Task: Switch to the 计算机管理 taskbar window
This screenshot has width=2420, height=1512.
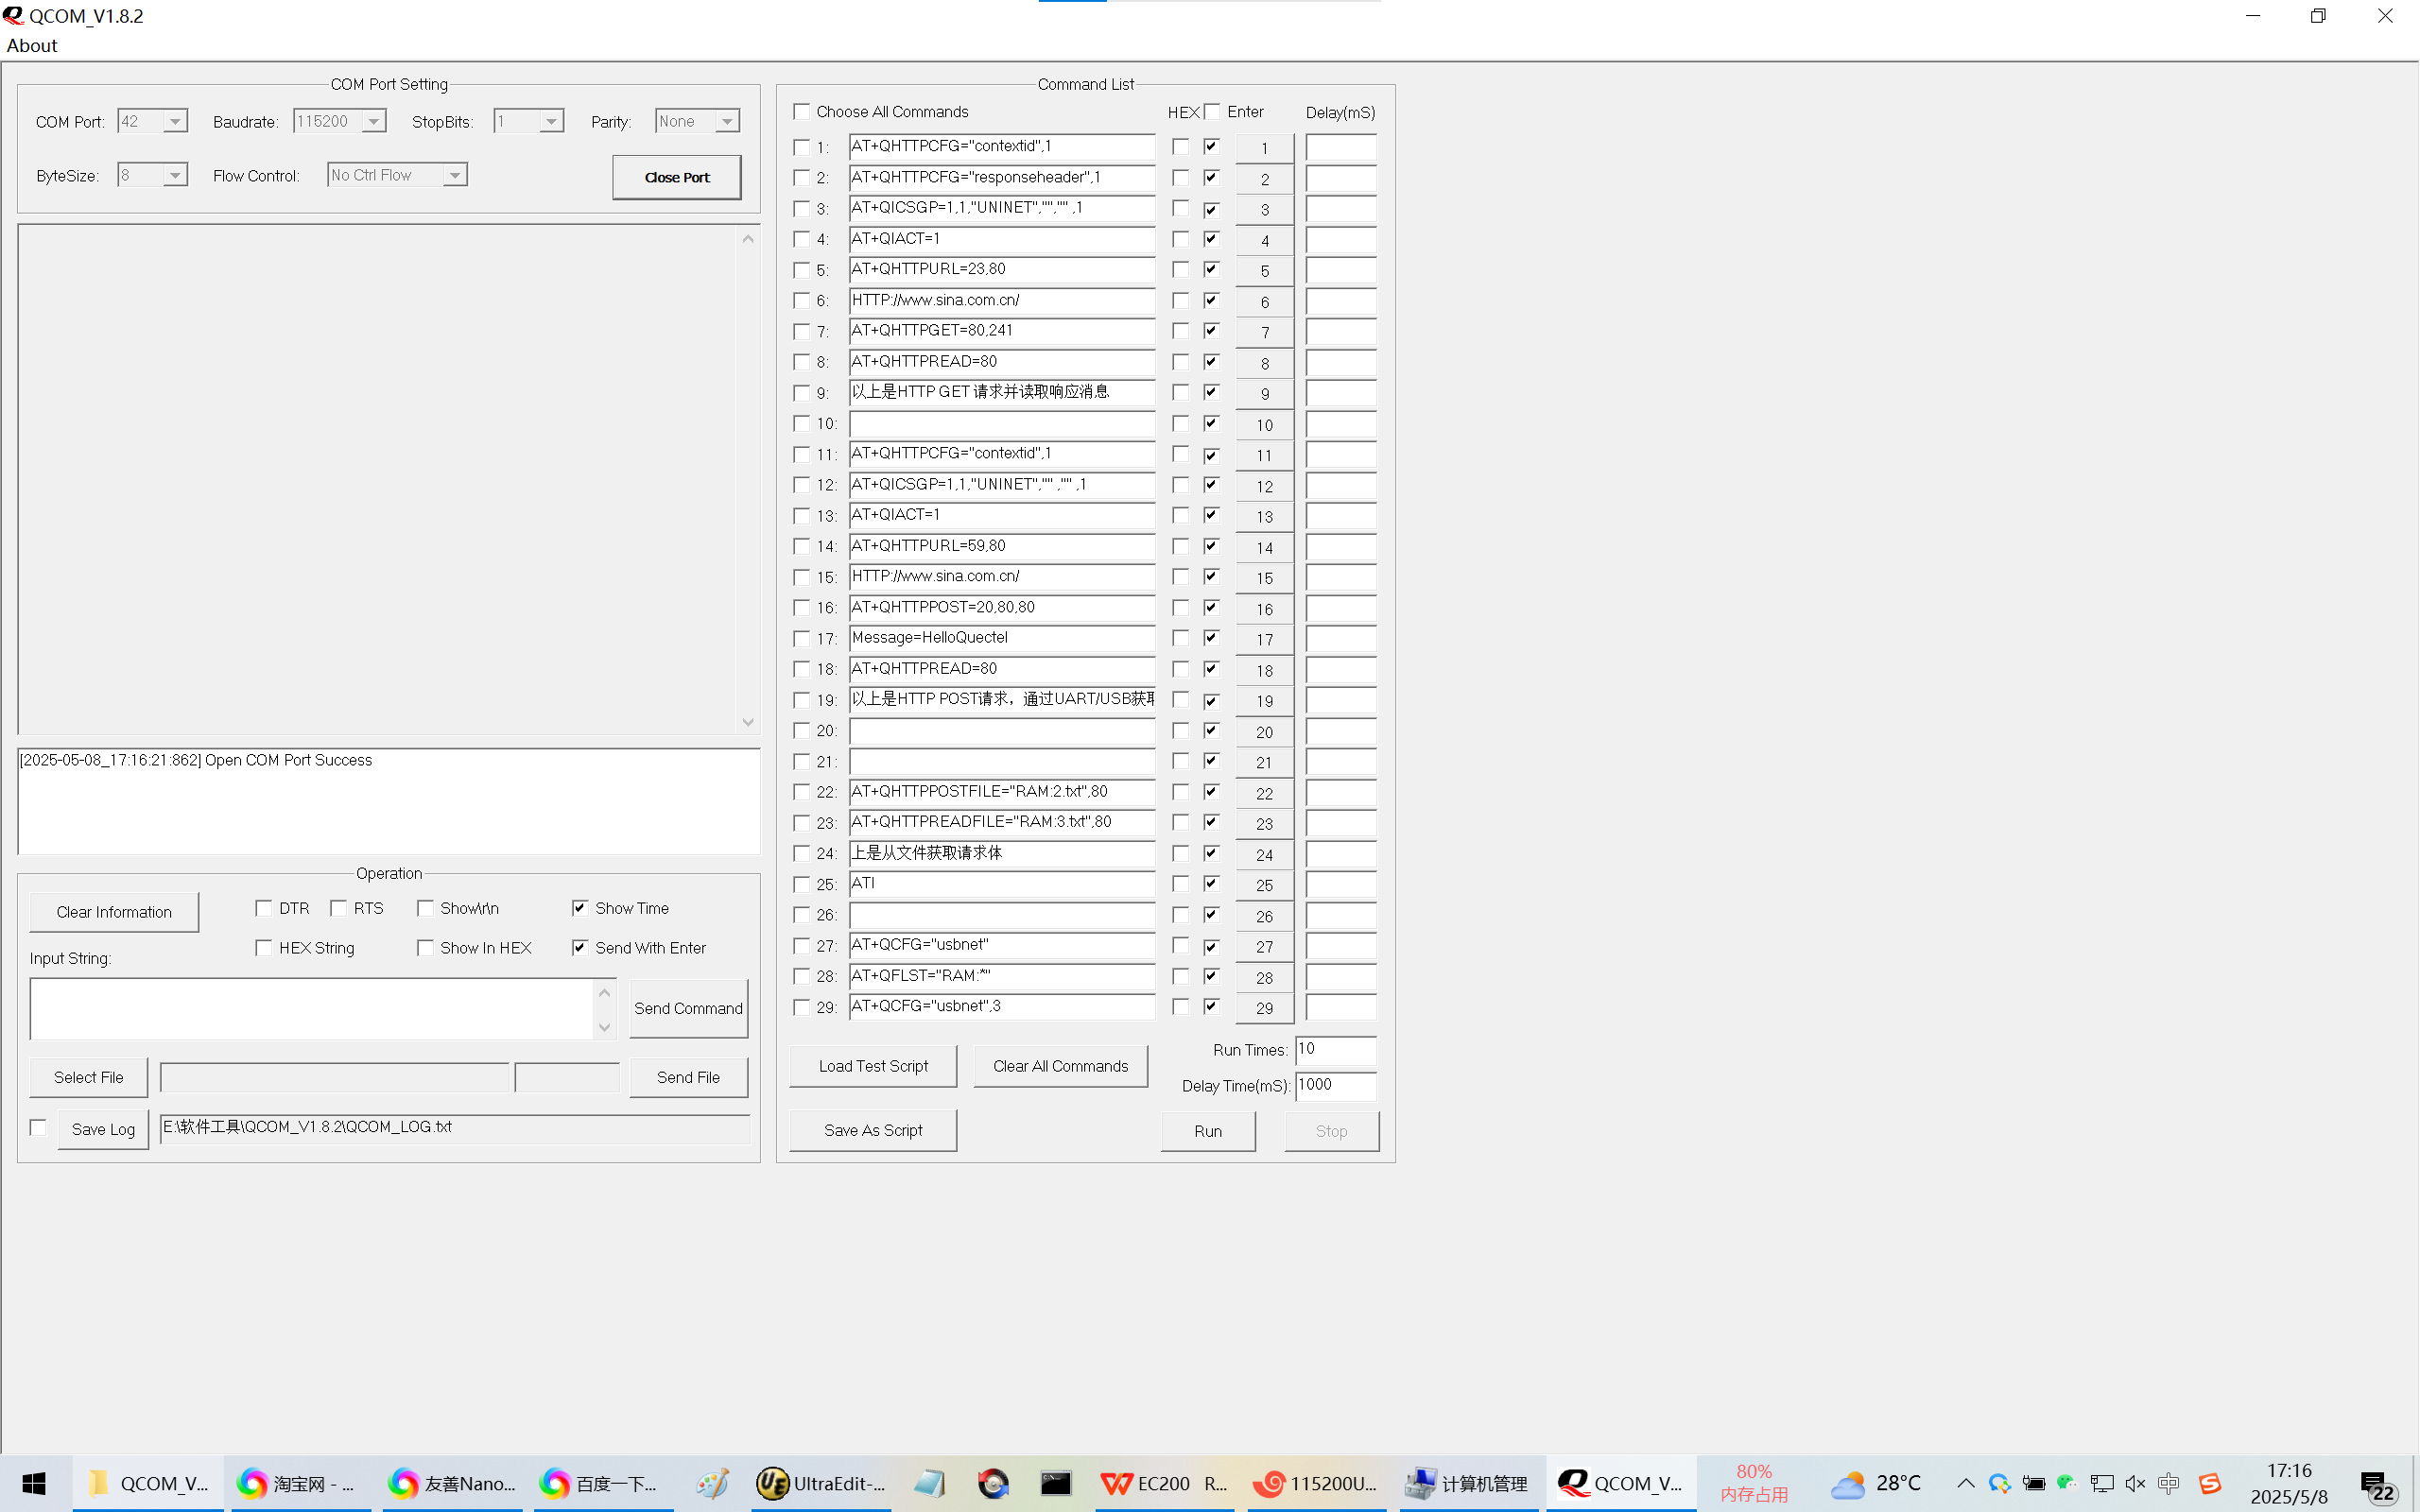Action: click(x=1467, y=1483)
